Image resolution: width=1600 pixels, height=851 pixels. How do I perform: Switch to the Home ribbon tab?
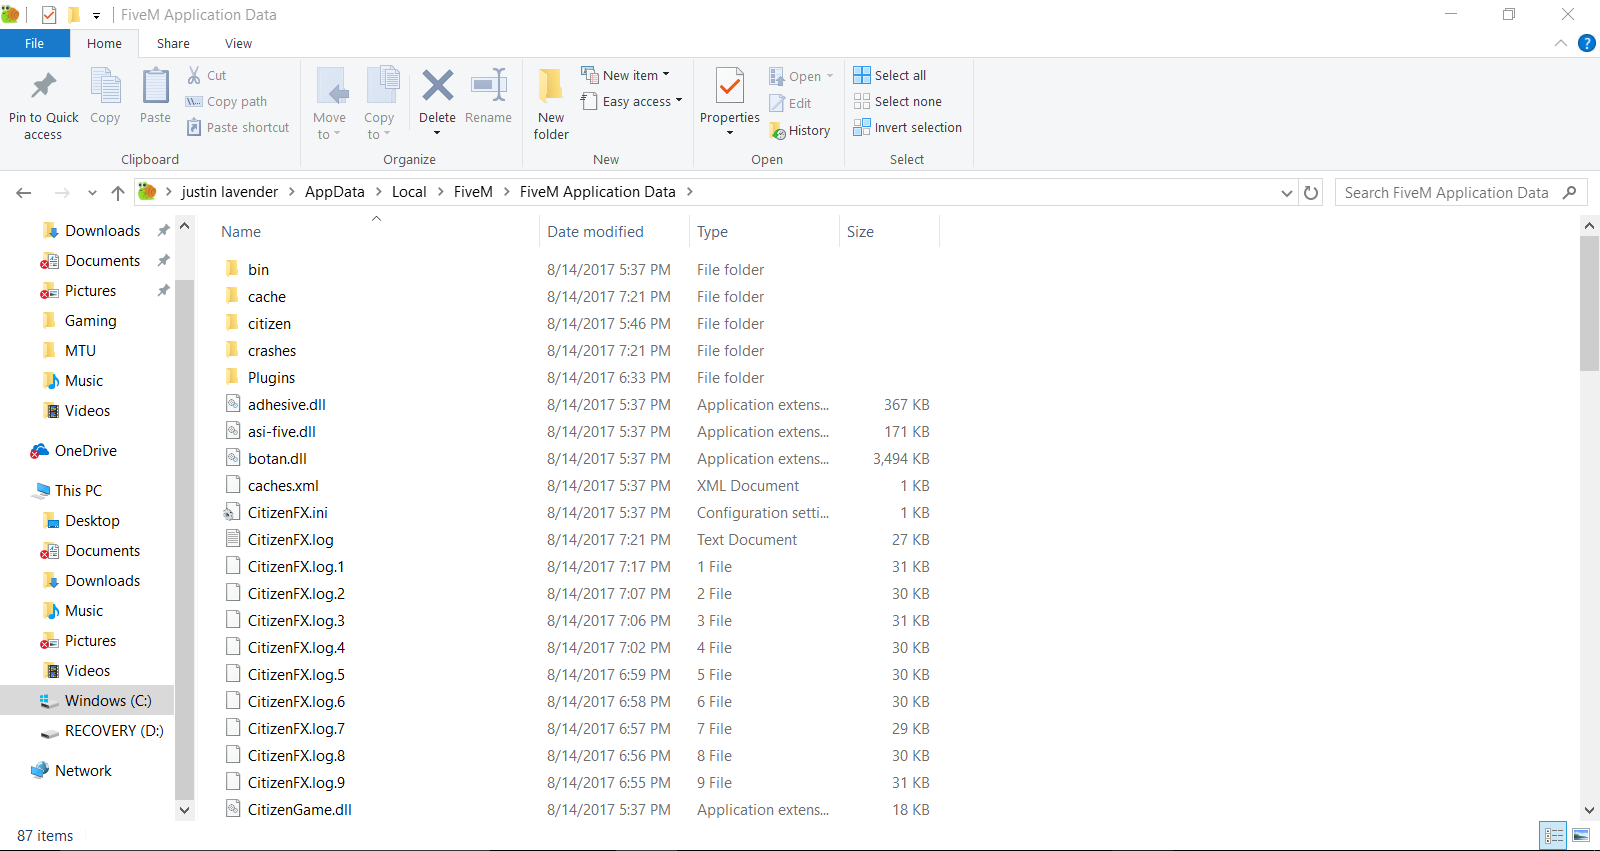(104, 43)
